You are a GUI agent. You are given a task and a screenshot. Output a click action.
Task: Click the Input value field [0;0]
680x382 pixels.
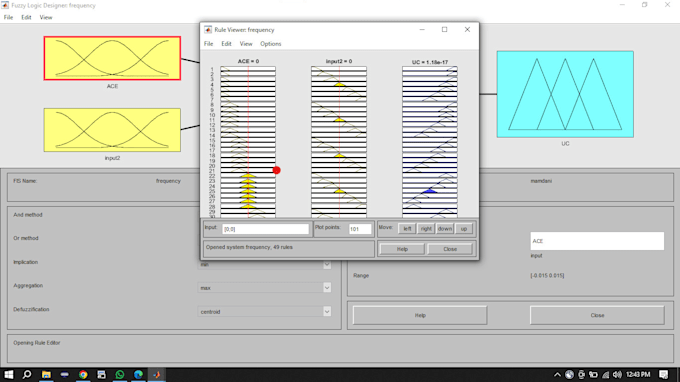(x=265, y=229)
